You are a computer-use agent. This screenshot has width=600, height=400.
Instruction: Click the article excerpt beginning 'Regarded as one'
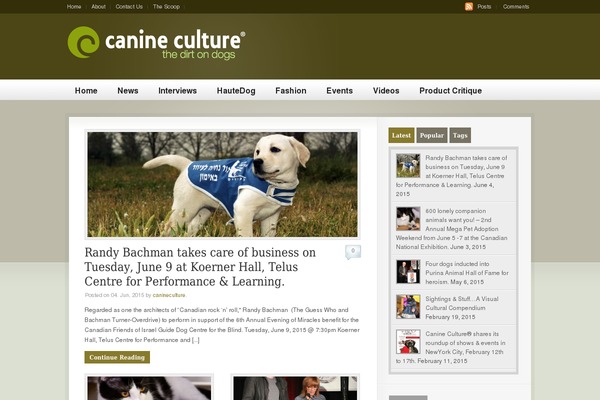point(222,325)
